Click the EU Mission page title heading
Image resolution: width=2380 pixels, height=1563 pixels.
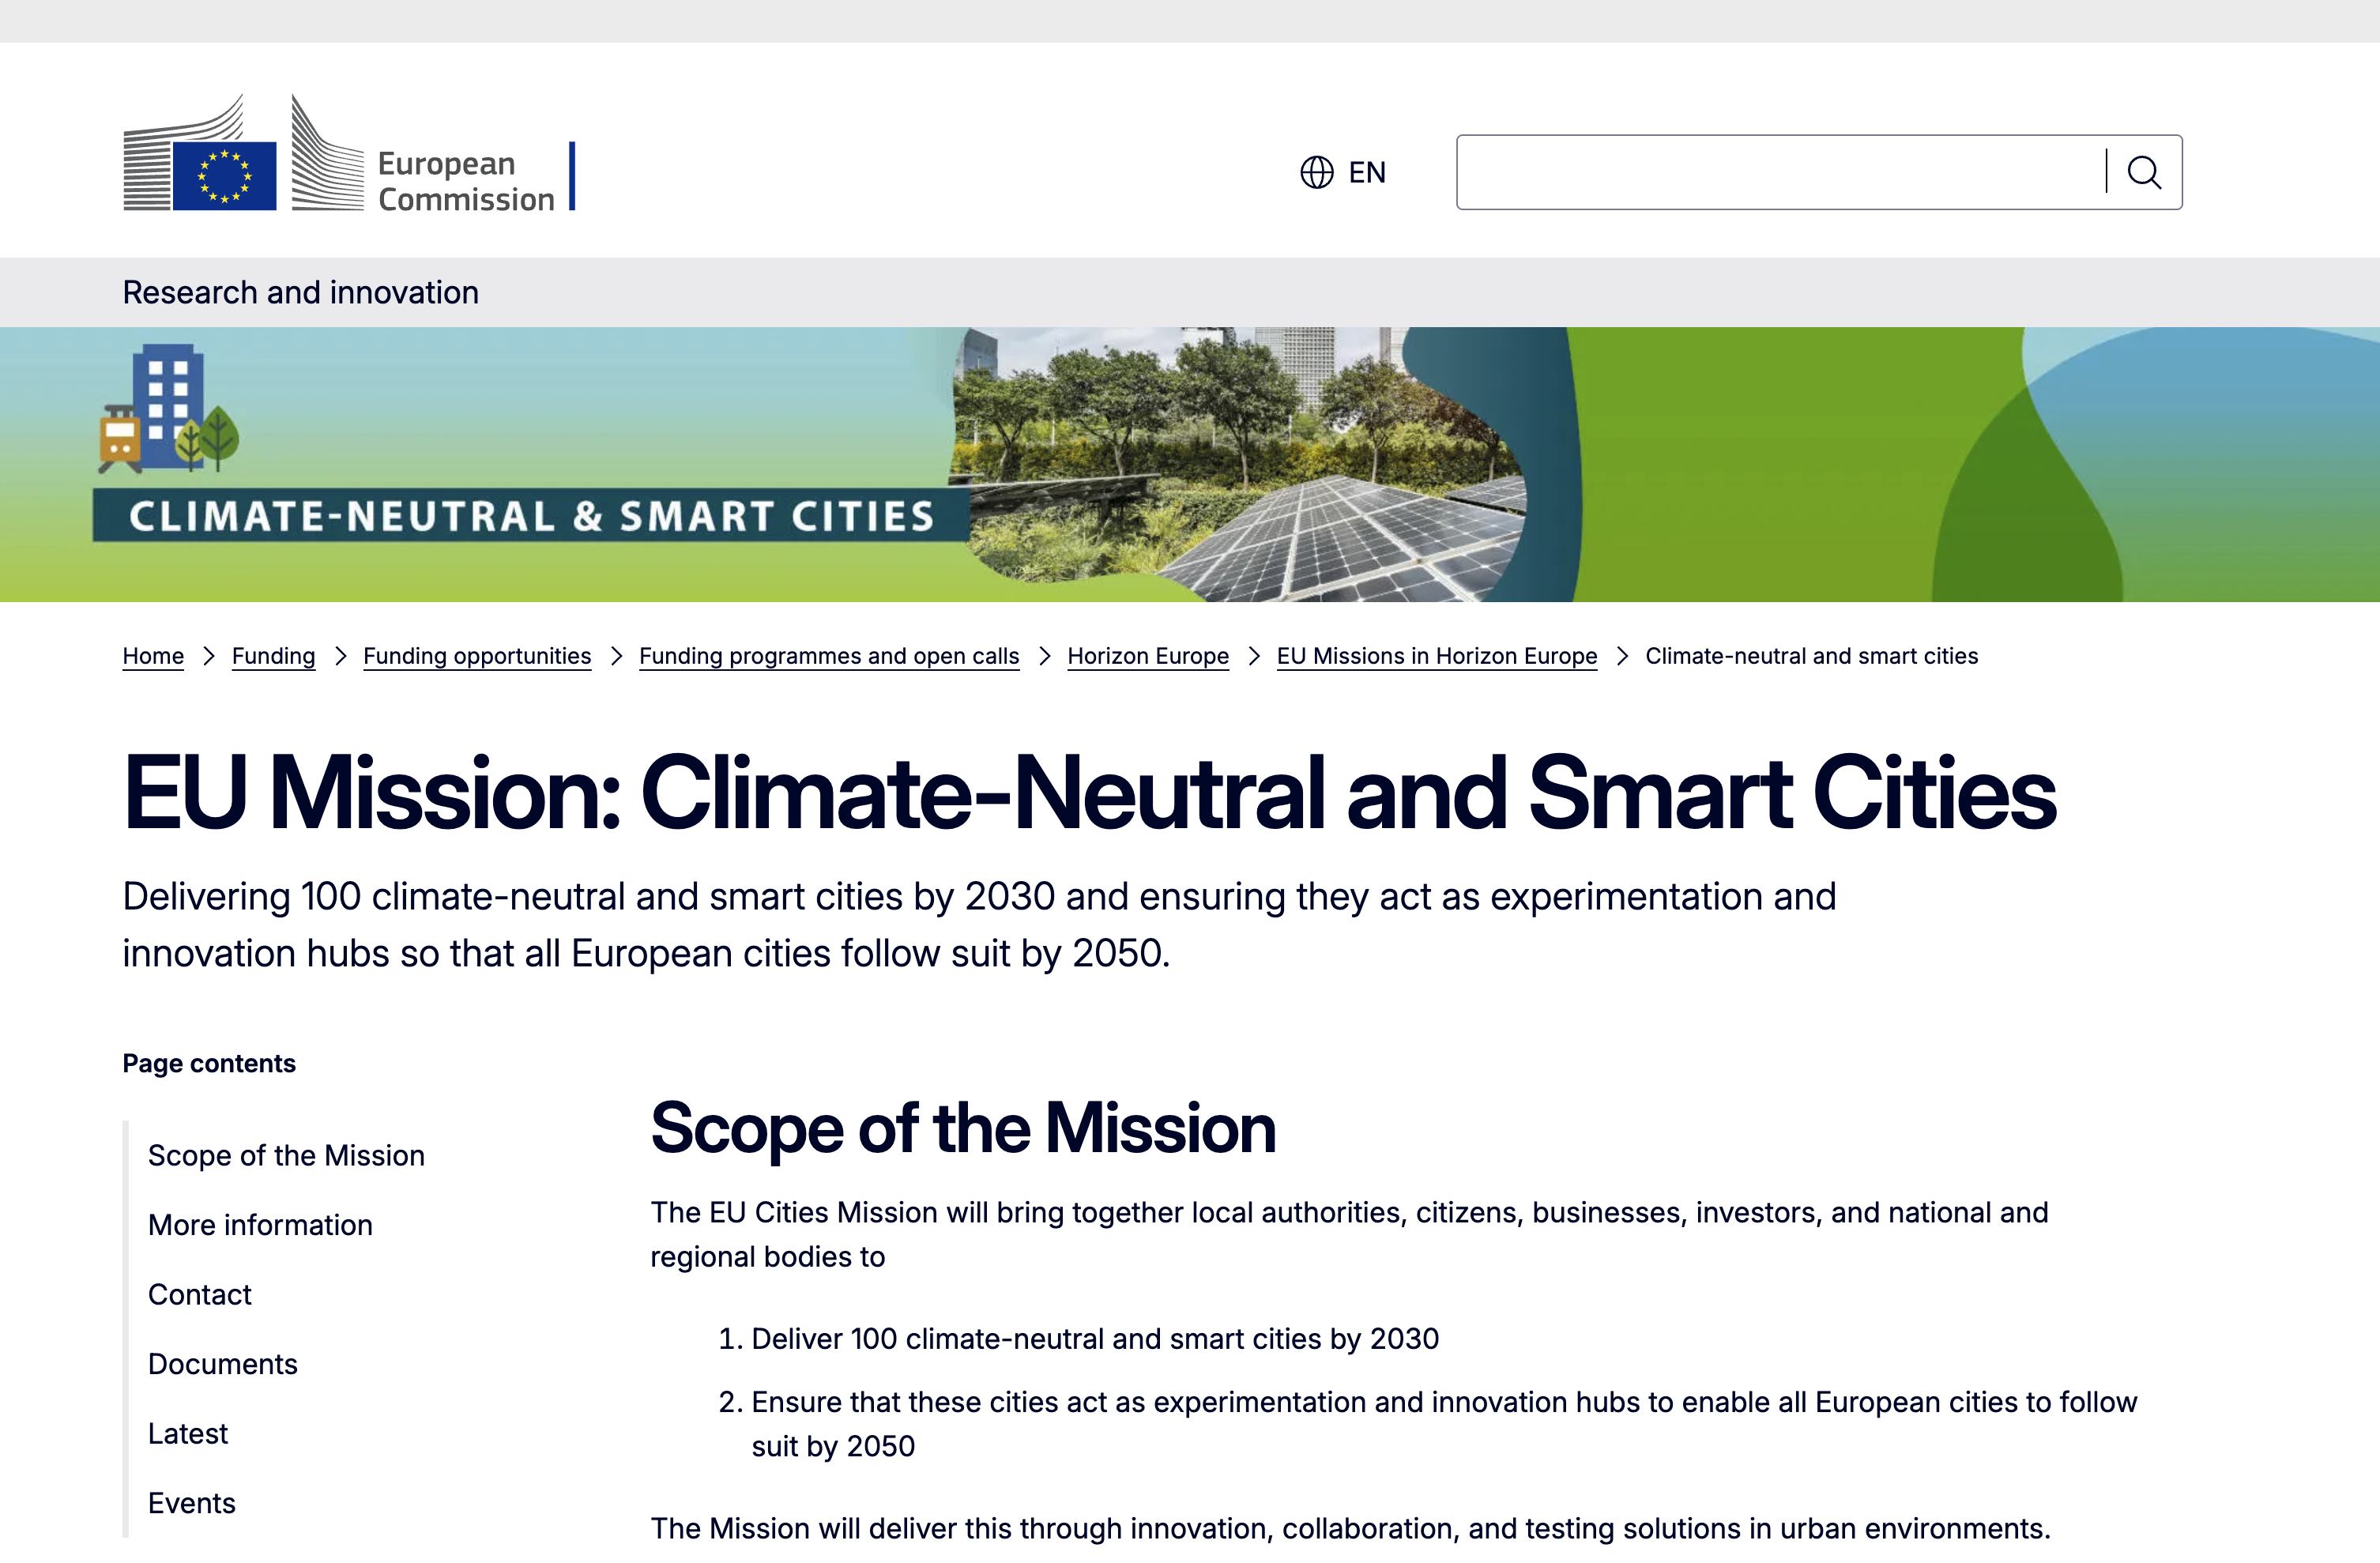tap(1089, 792)
